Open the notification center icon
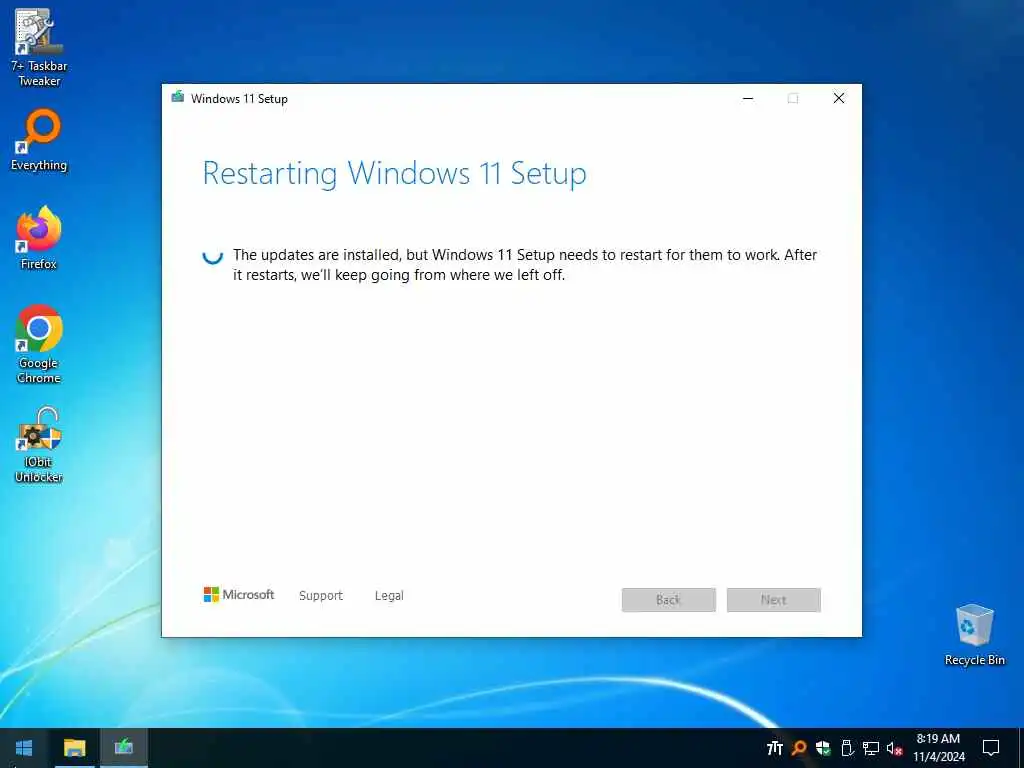 [991, 748]
